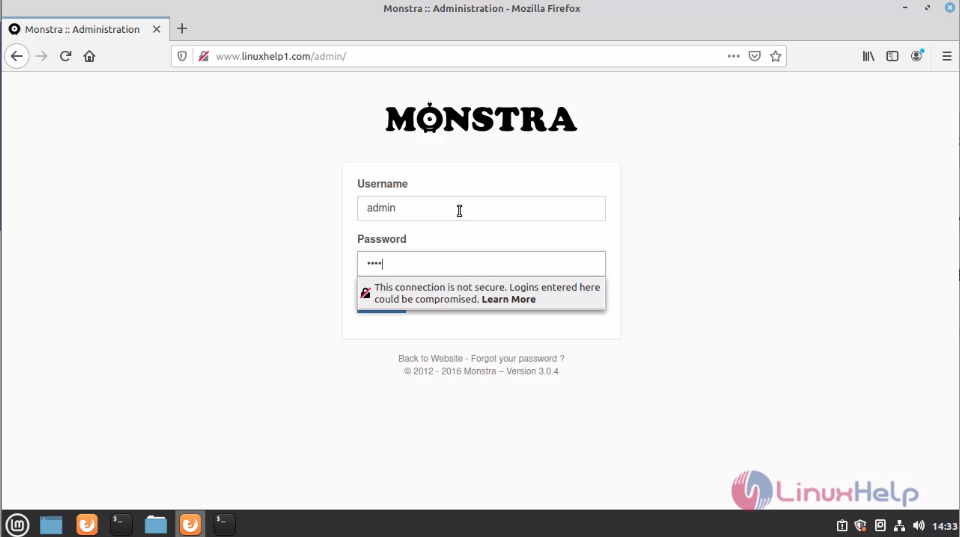
Task: Open the Library bookmarks panel
Action: pyautogui.click(x=868, y=56)
